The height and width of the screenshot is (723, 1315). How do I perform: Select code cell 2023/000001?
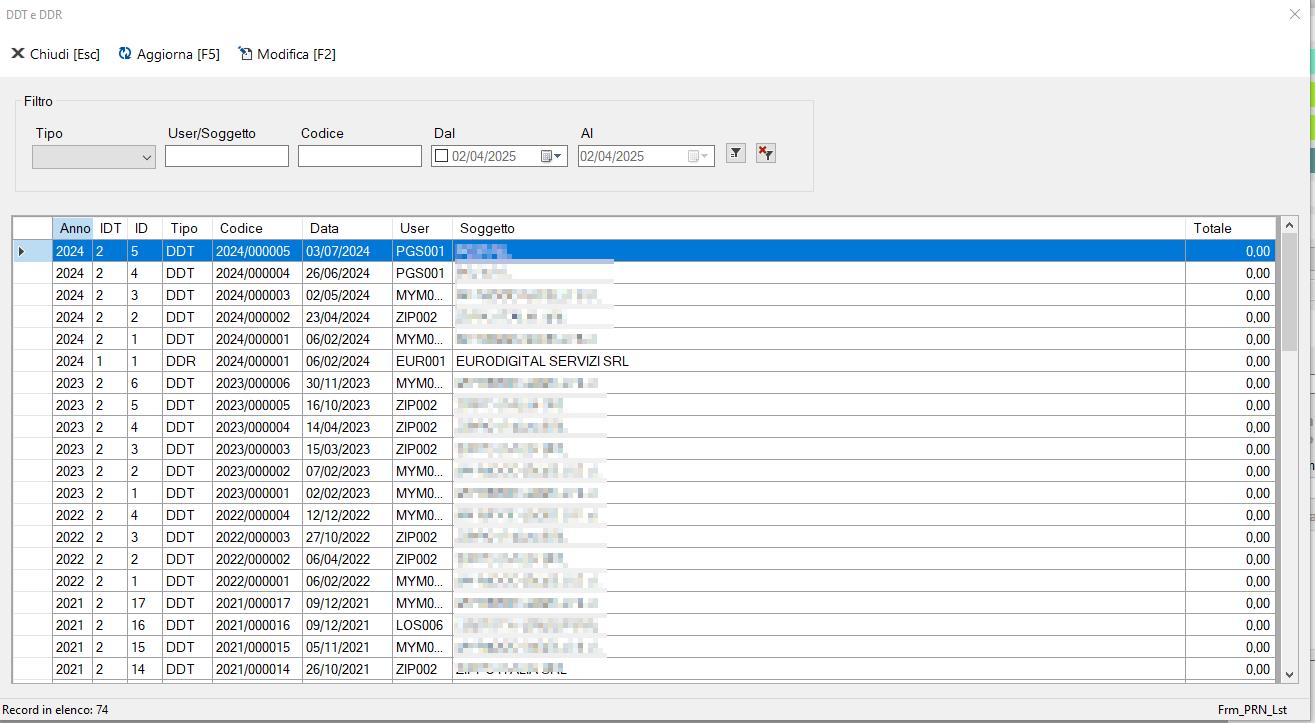point(257,493)
